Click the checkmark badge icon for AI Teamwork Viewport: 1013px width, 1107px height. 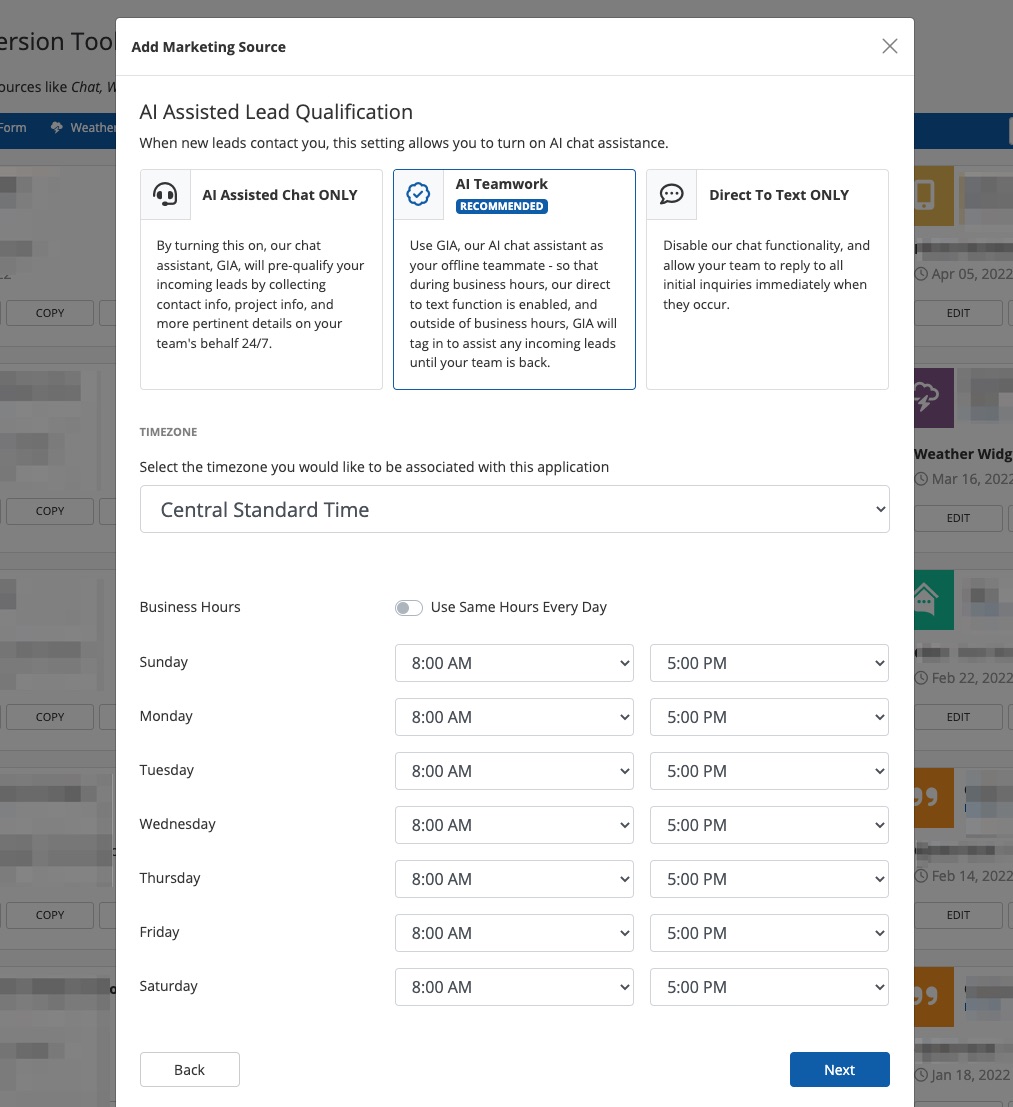pos(418,195)
